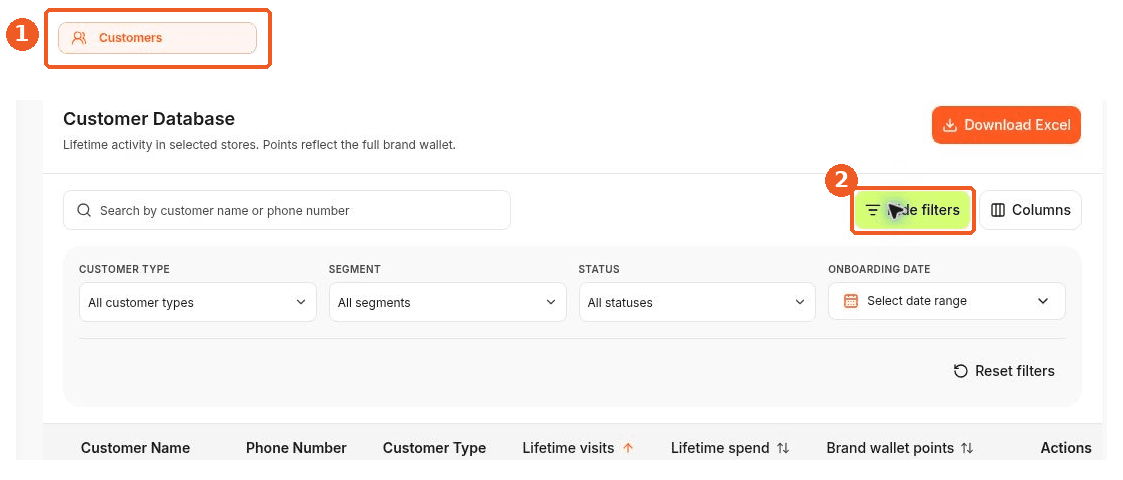Viewport: 1123px width, 480px height.
Task: Click the columns layout icon
Action: pyautogui.click(x=998, y=210)
